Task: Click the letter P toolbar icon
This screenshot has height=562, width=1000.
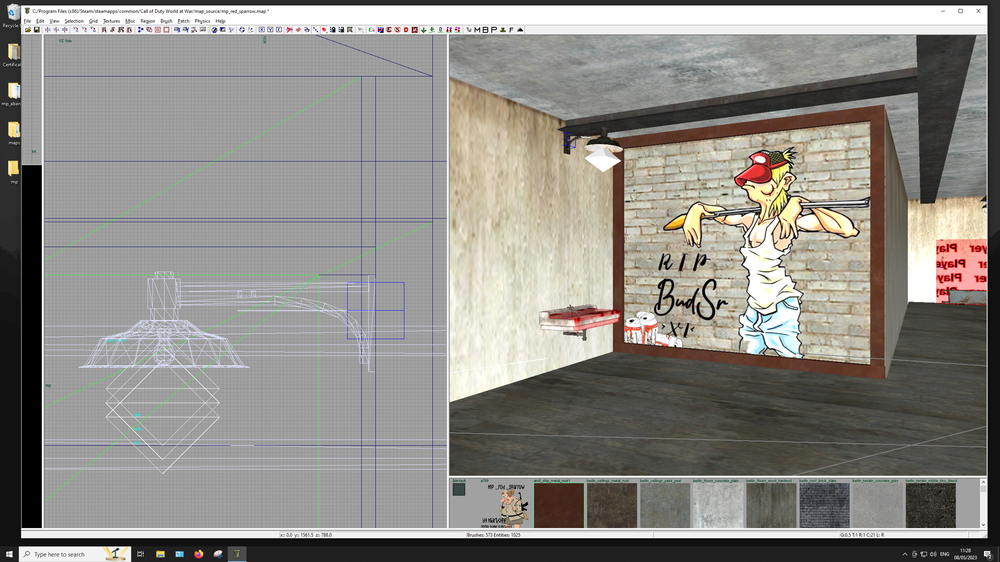Action: click(493, 30)
